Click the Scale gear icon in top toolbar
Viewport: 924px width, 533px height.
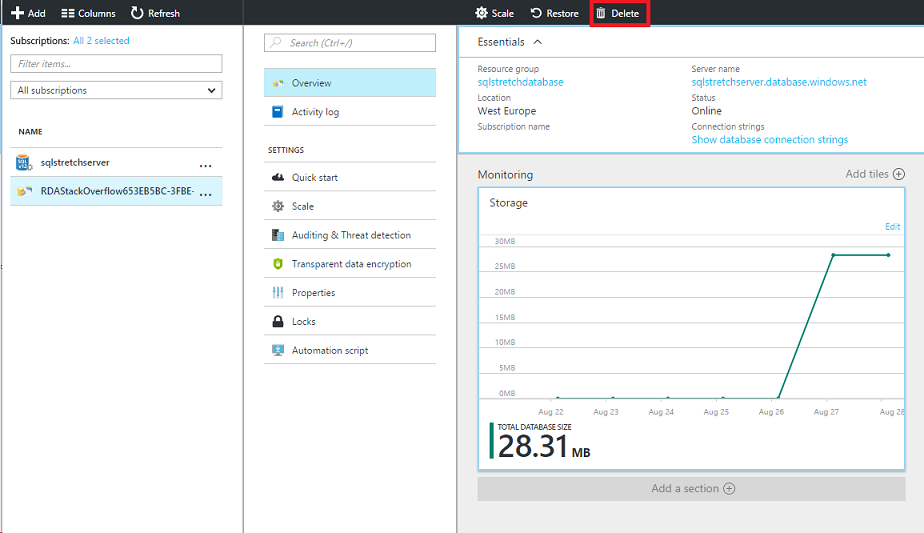coord(481,14)
